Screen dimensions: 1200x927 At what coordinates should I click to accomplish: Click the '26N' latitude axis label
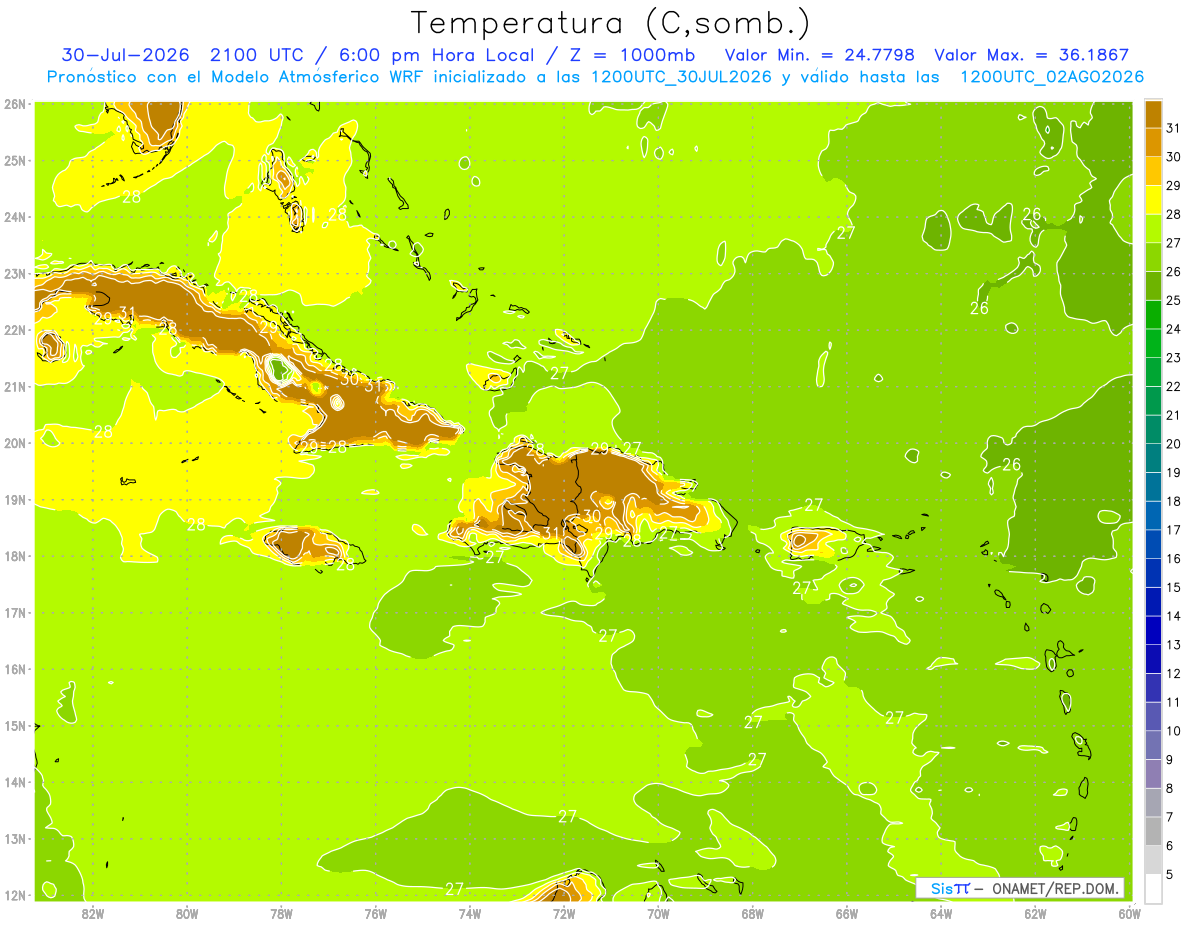tap(15, 104)
